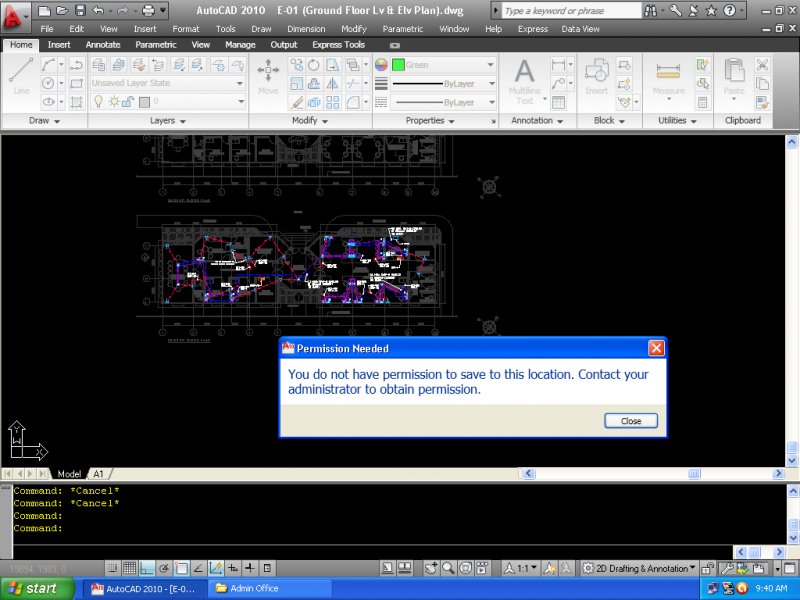
Task: Click the Insert block icon
Action: 596,77
